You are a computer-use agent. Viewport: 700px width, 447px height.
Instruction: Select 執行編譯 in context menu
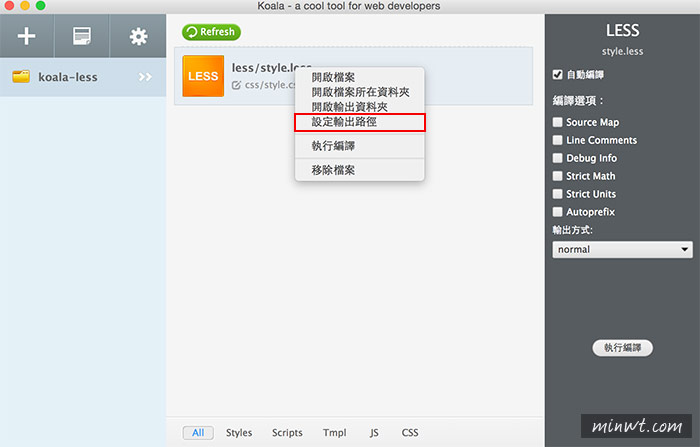[x=360, y=146]
